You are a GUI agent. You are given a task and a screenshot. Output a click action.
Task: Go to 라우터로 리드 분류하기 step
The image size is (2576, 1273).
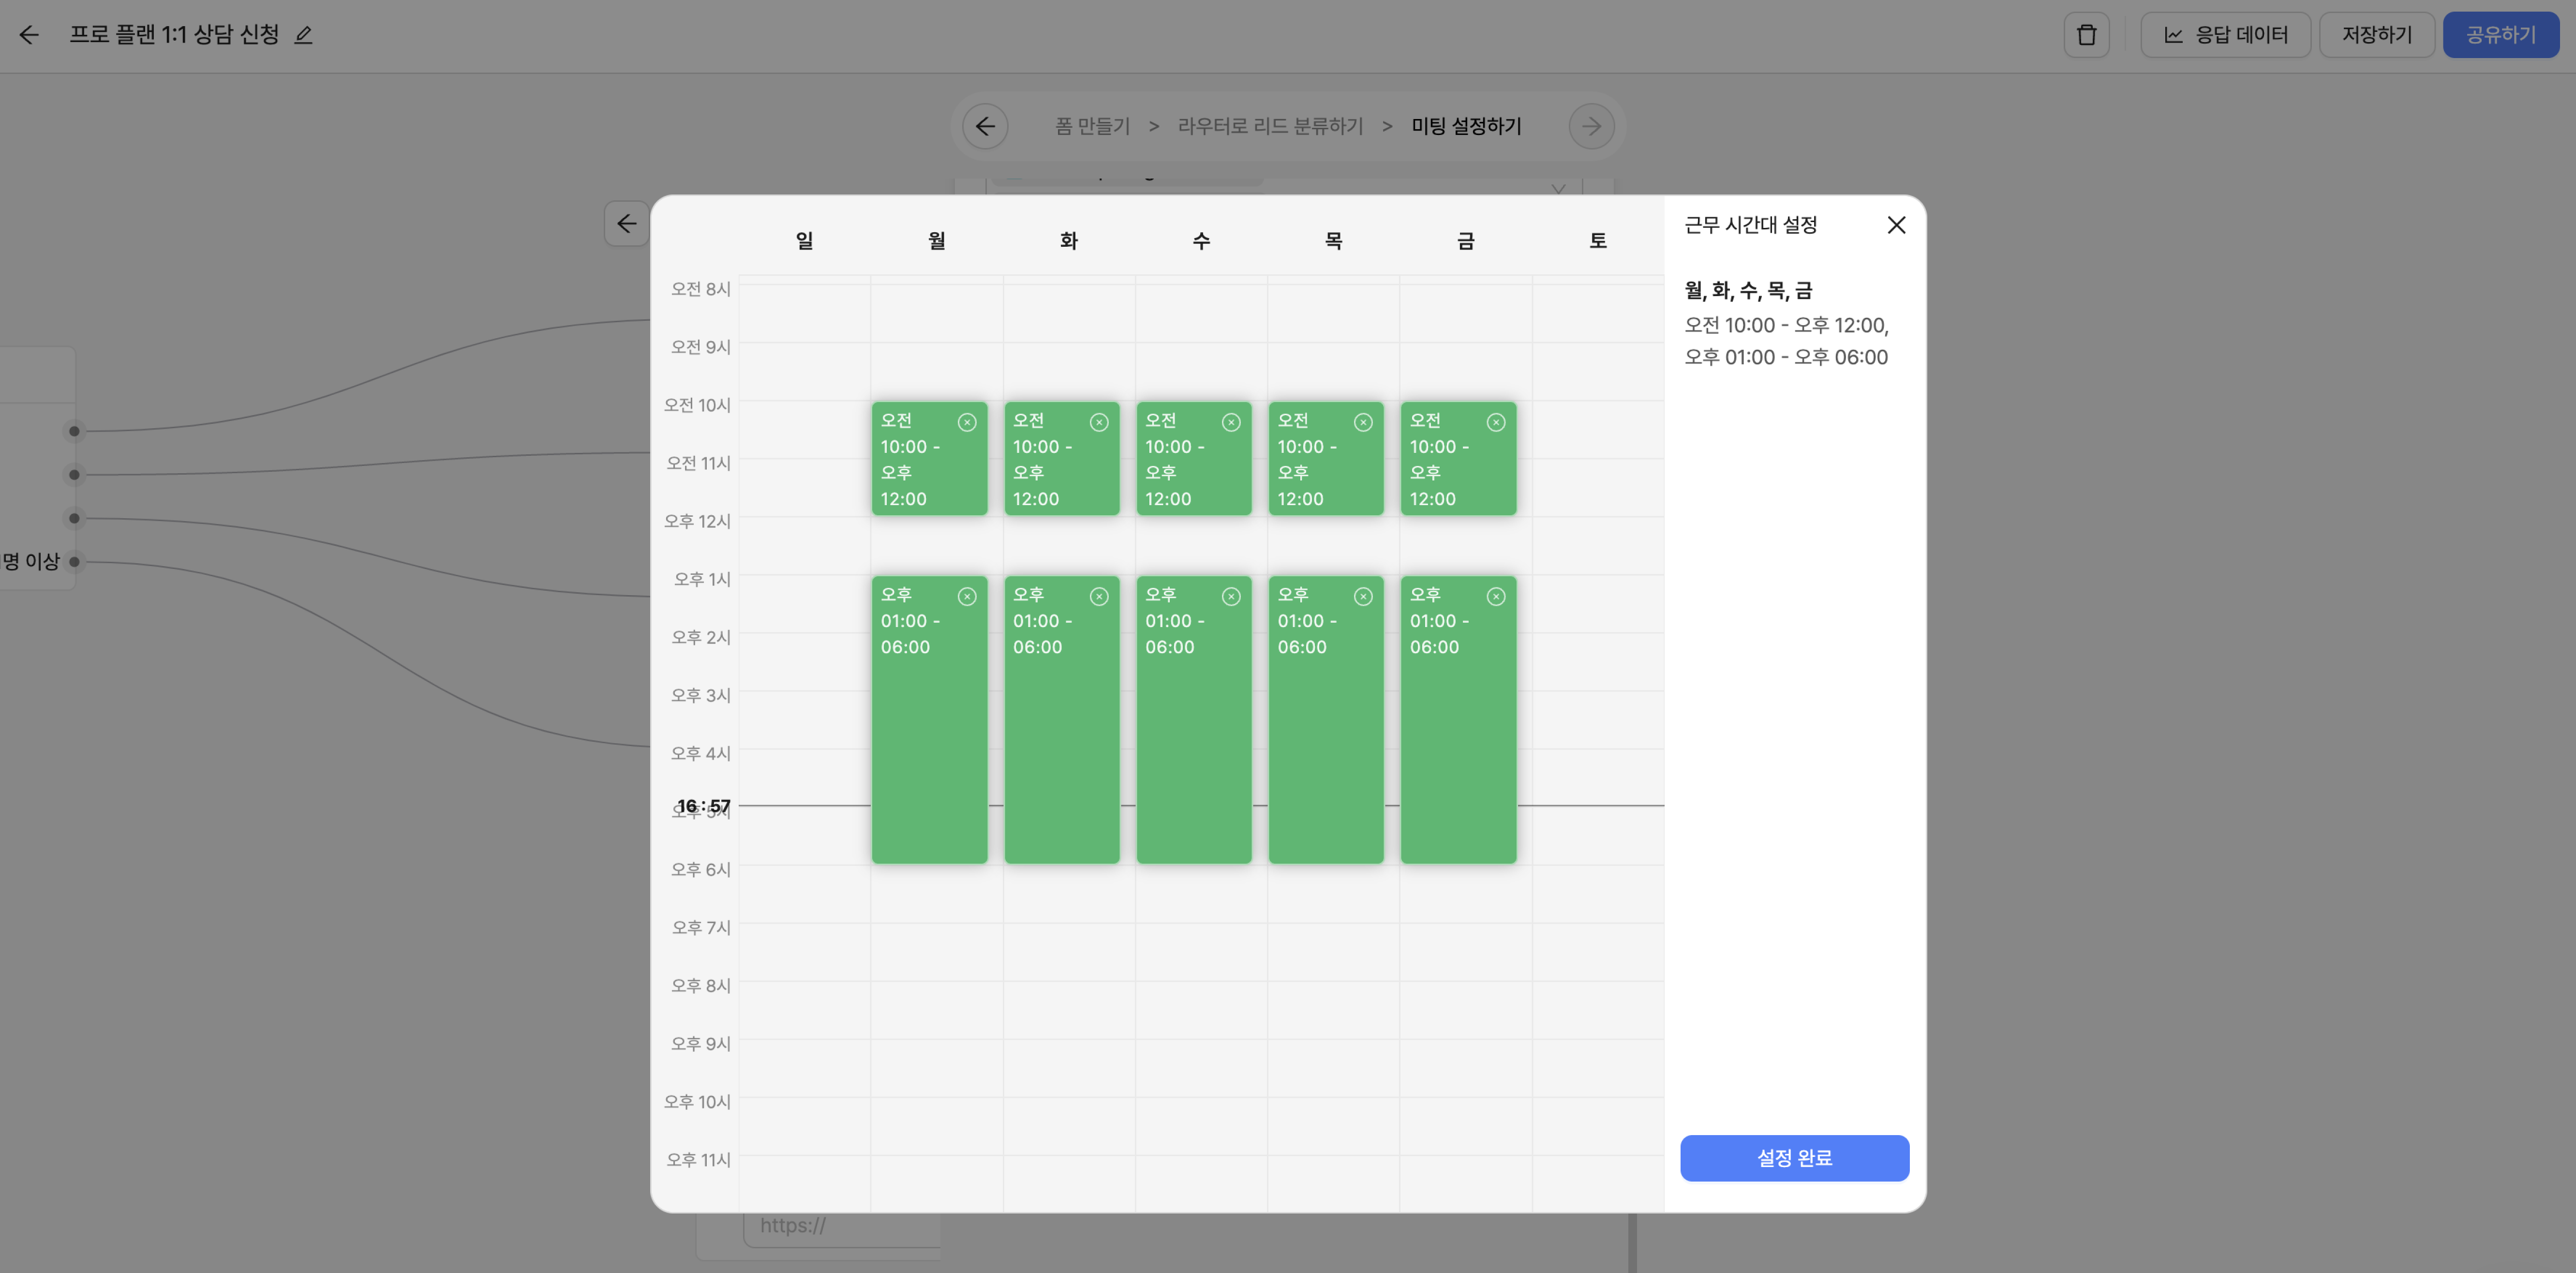(x=1270, y=126)
